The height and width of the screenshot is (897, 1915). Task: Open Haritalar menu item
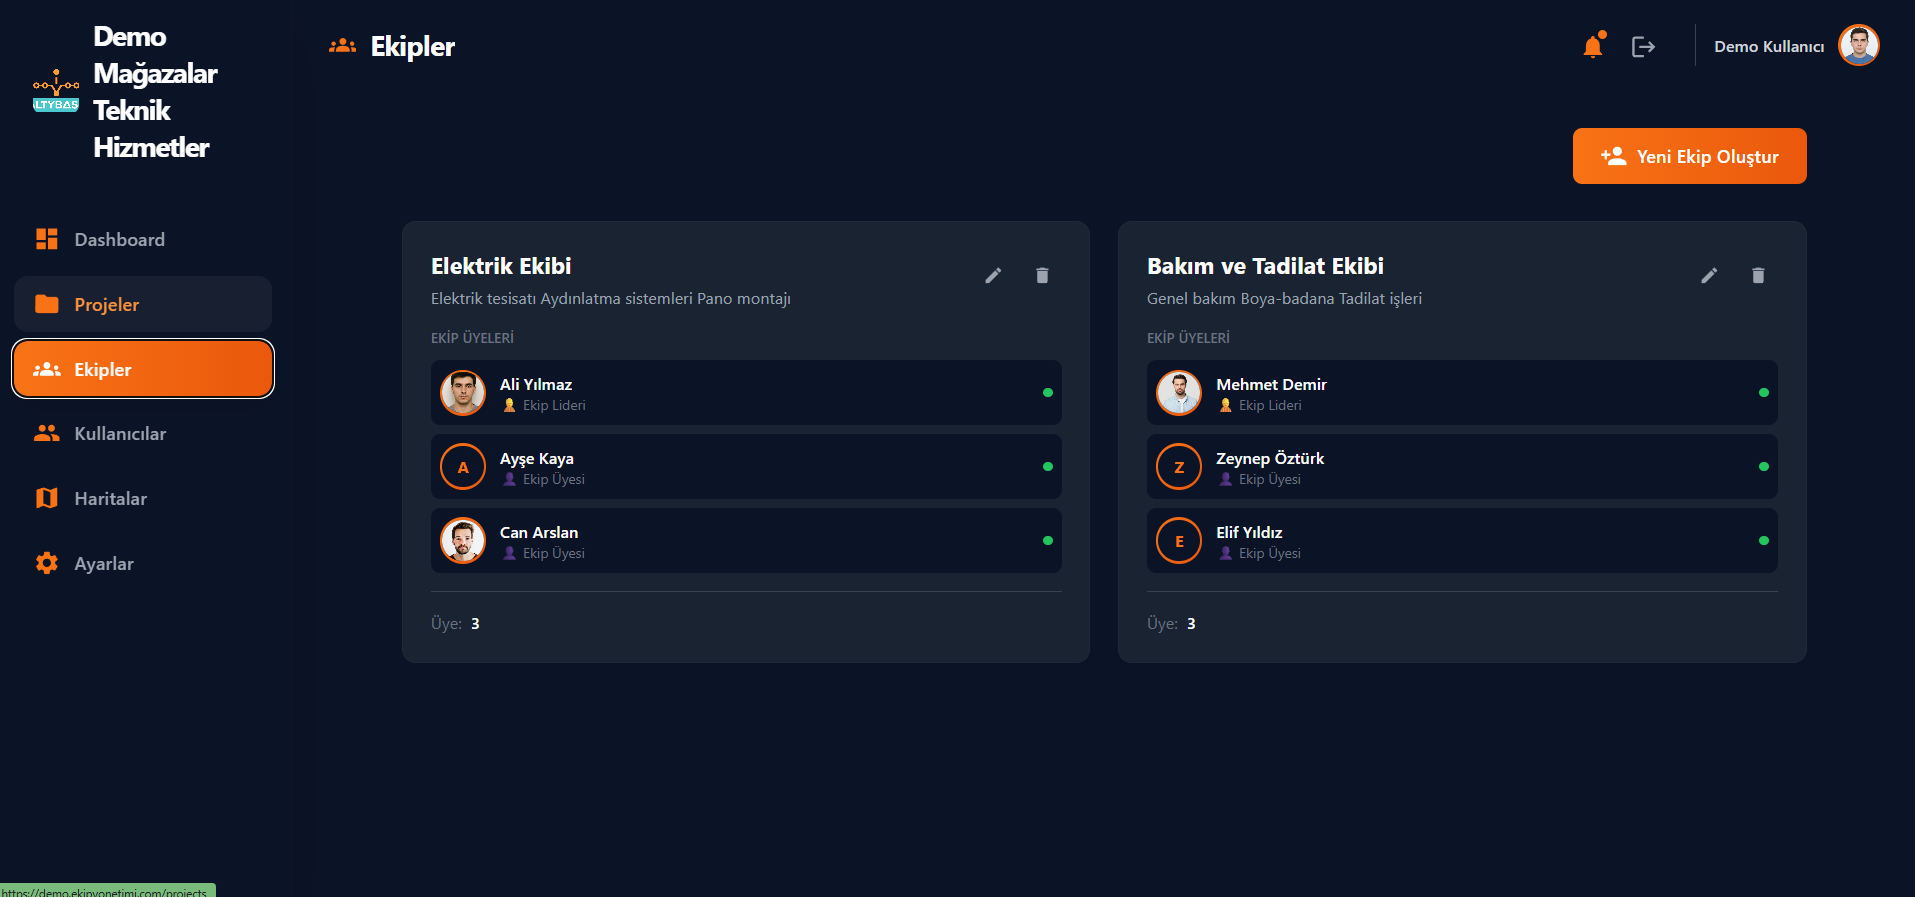click(x=143, y=498)
